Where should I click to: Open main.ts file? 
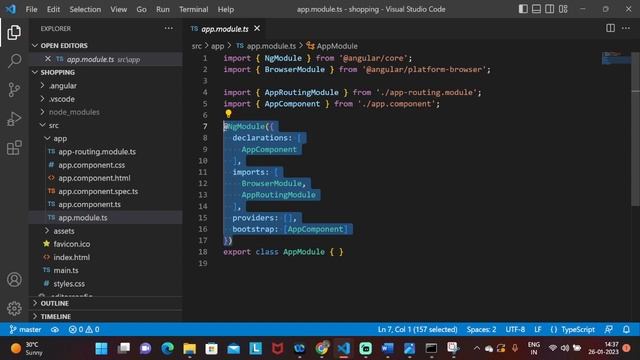(x=66, y=270)
